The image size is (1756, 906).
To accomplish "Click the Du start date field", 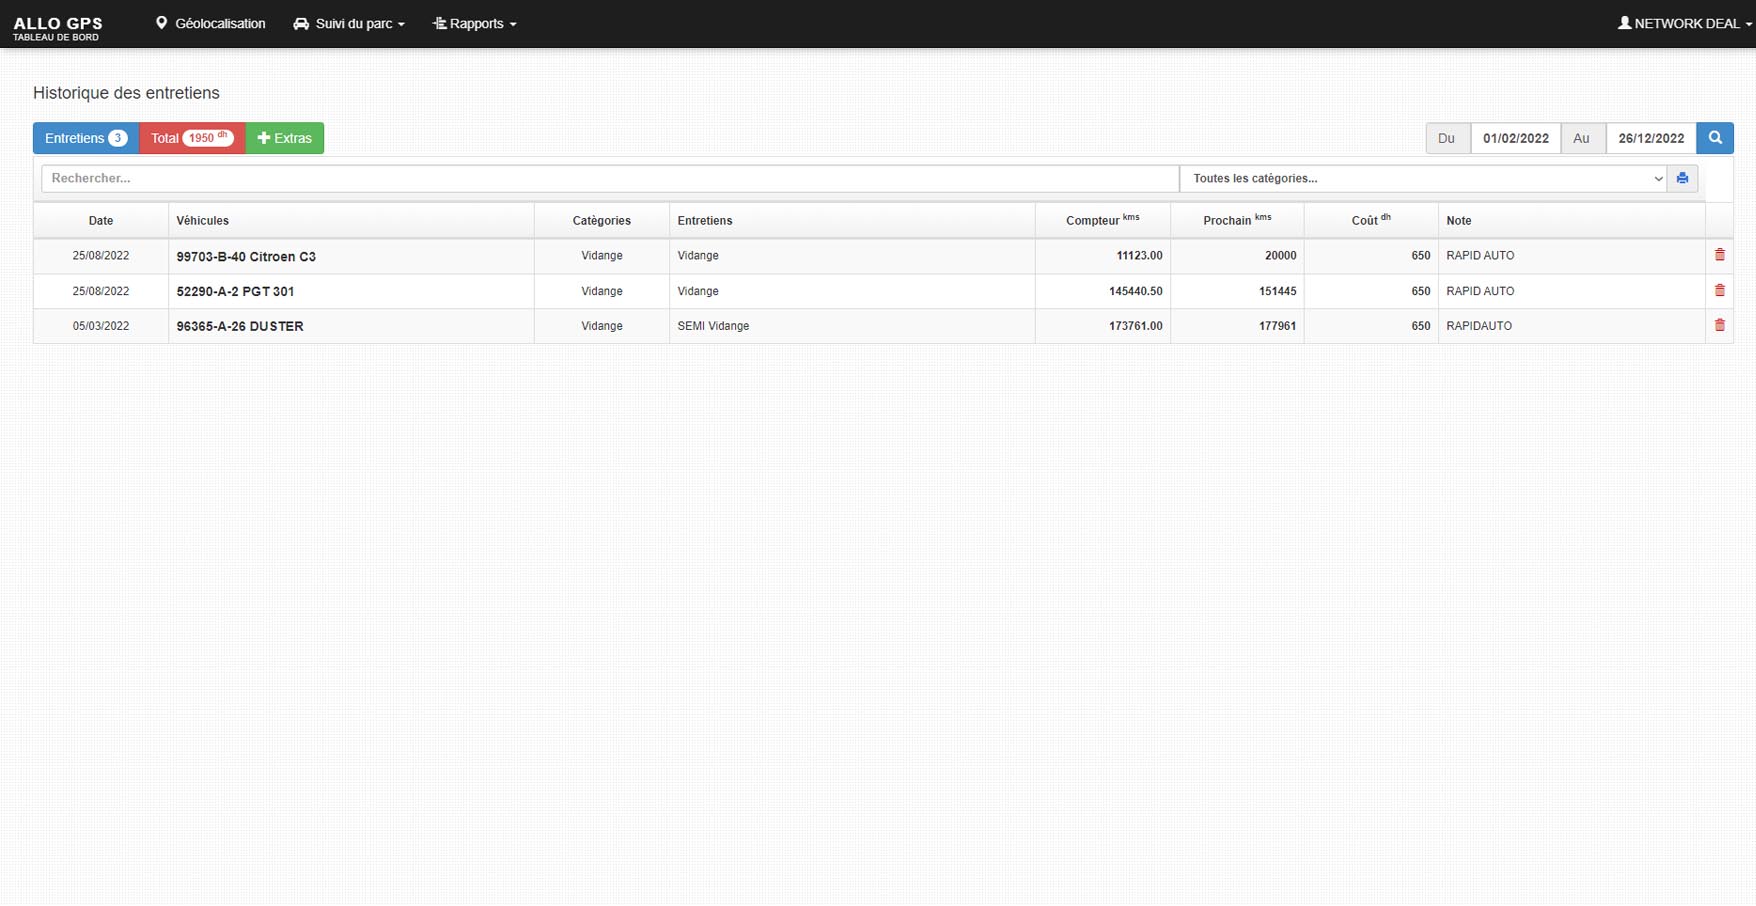I will (1515, 138).
